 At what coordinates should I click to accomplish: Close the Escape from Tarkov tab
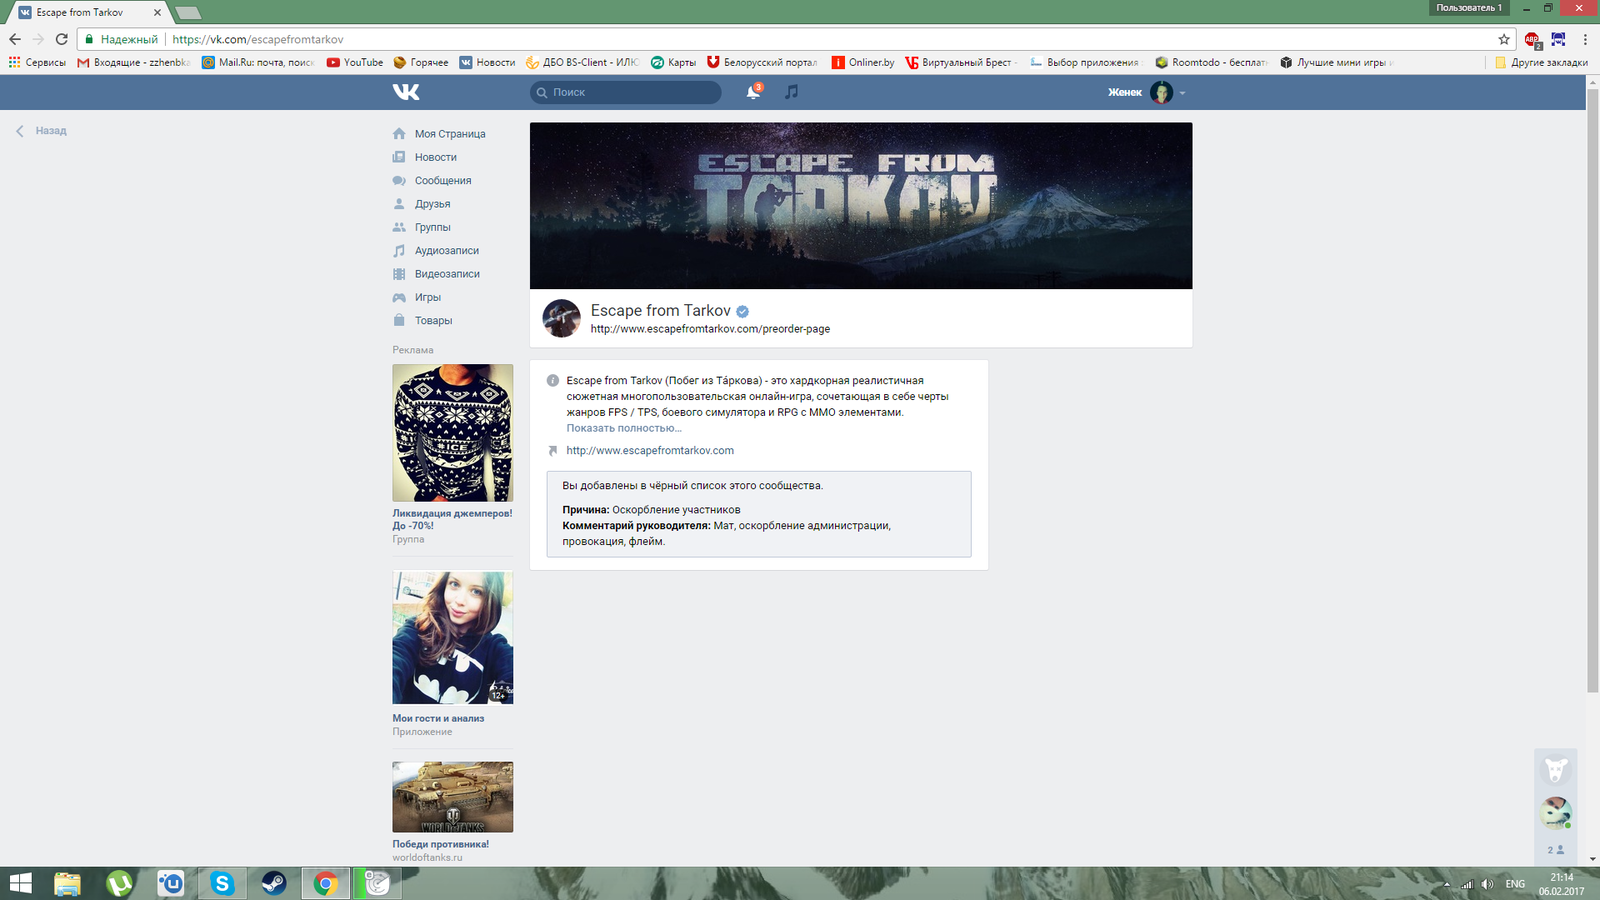[157, 13]
